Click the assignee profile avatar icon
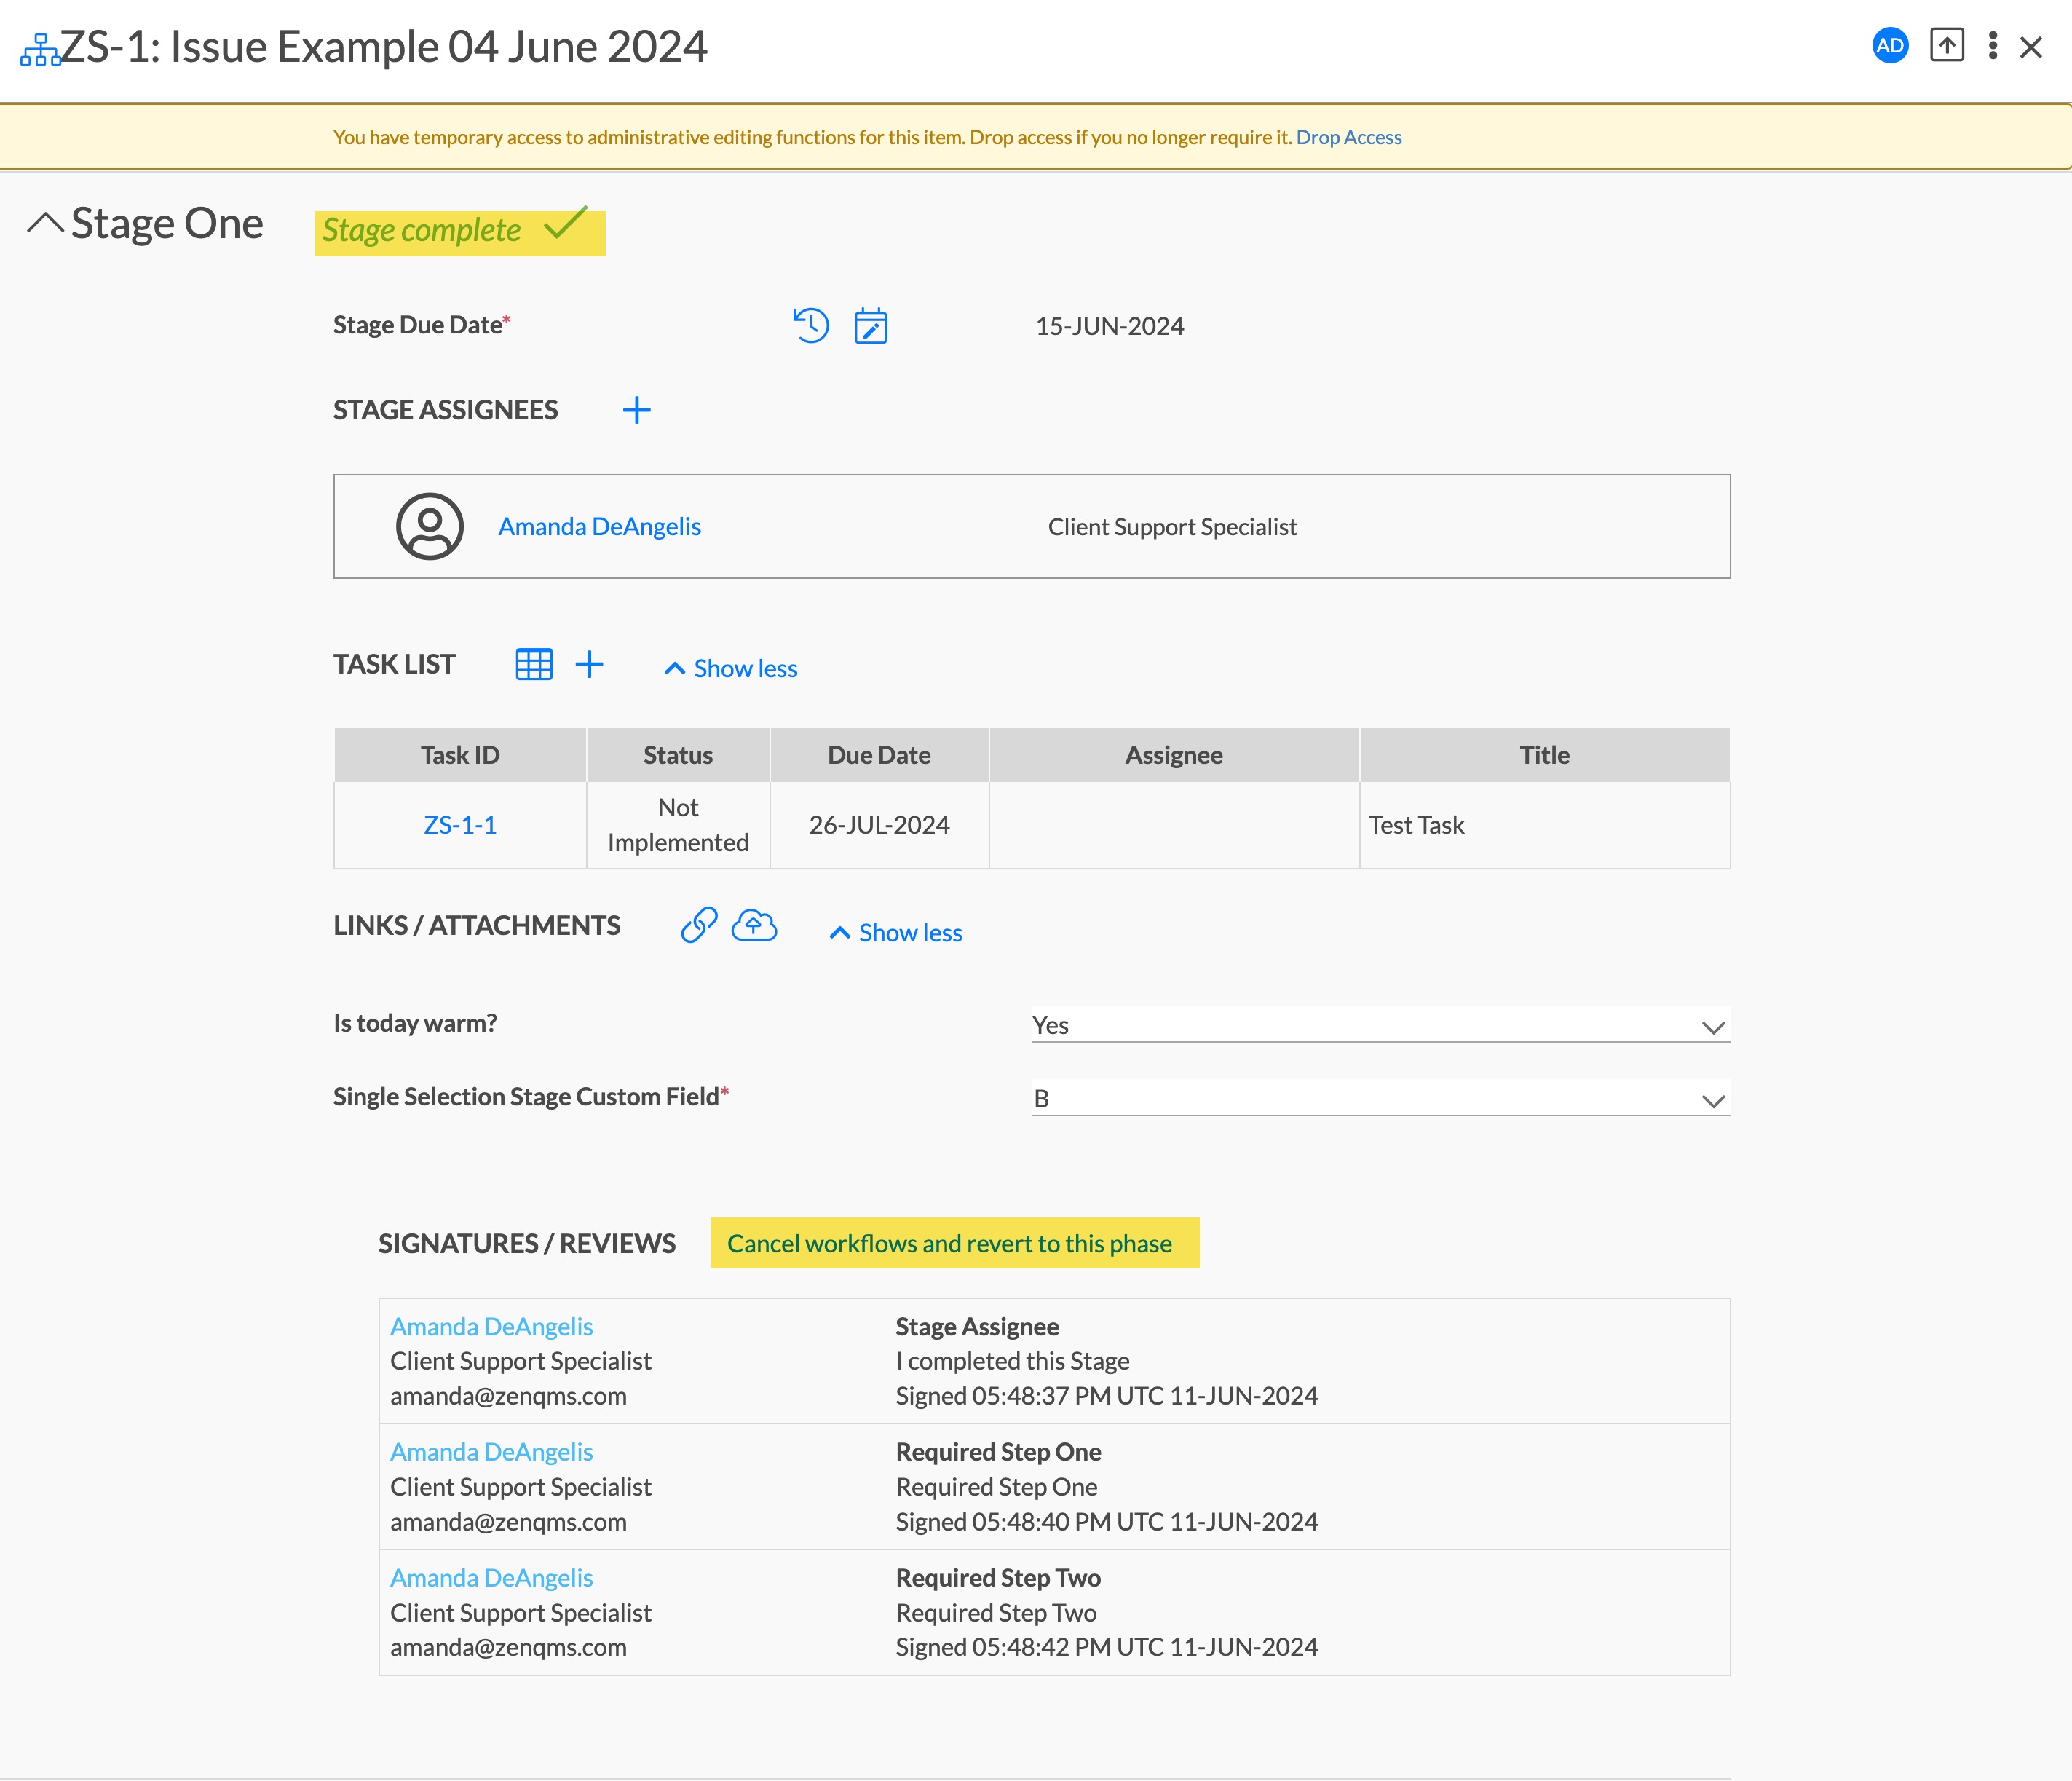 tap(429, 526)
